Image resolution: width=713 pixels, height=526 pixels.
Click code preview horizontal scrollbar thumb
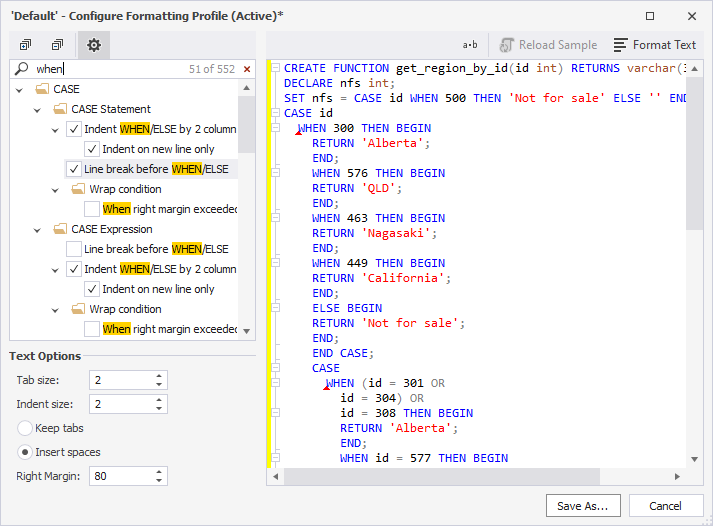click(x=442, y=476)
